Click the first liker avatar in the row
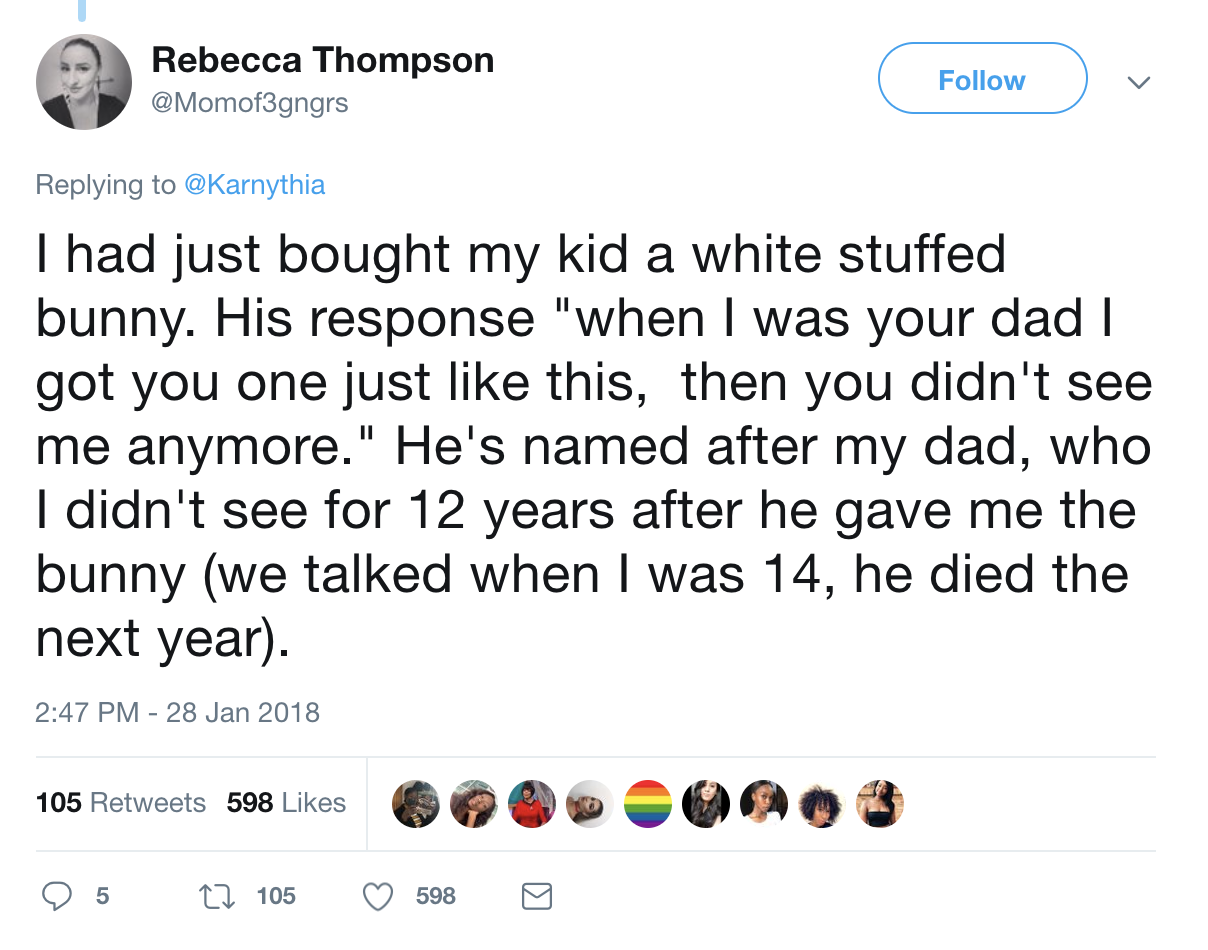1208x950 pixels. click(x=414, y=804)
